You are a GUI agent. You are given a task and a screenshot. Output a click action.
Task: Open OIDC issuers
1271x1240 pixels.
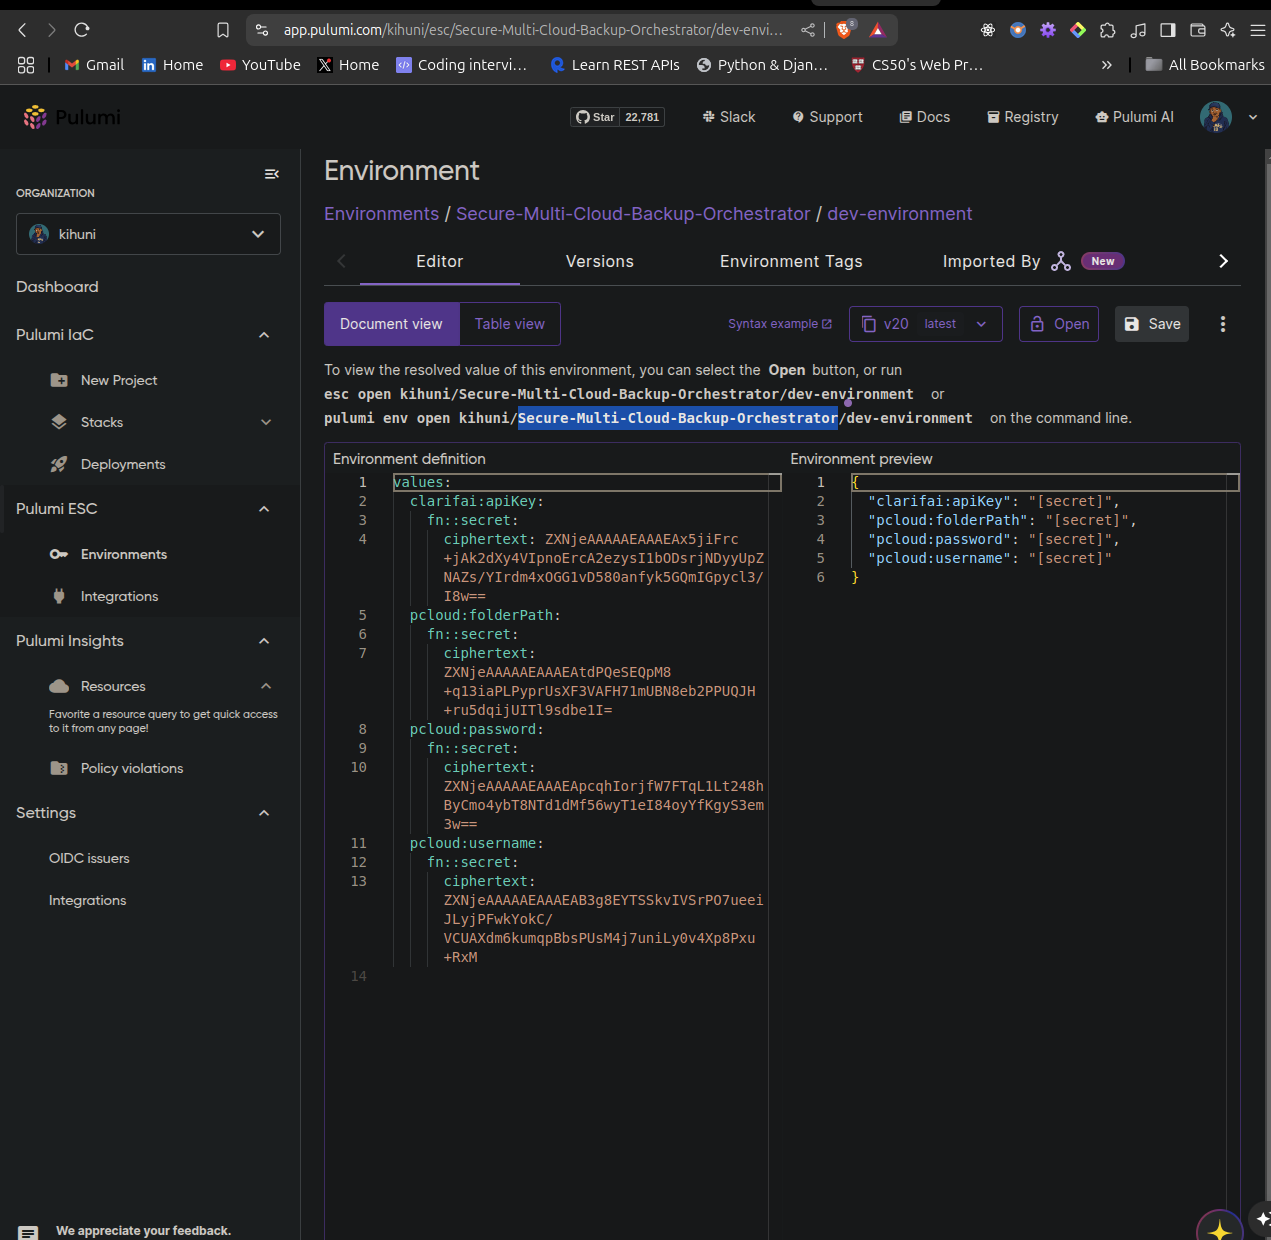coord(89,858)
